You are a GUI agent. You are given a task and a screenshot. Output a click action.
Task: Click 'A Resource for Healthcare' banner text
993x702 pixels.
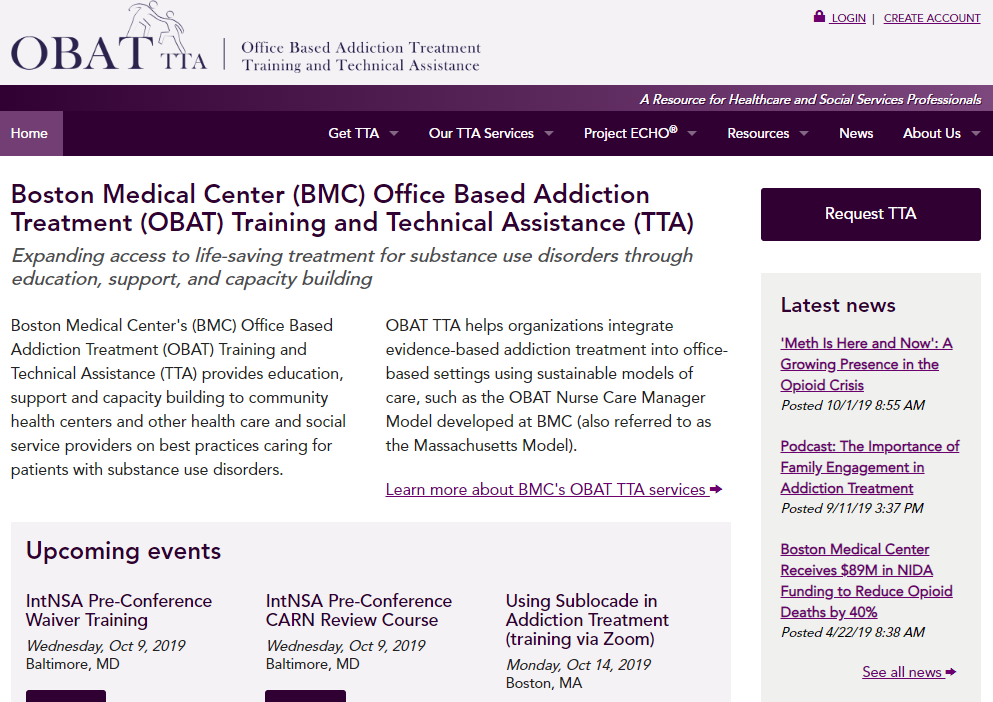point(810,99)
